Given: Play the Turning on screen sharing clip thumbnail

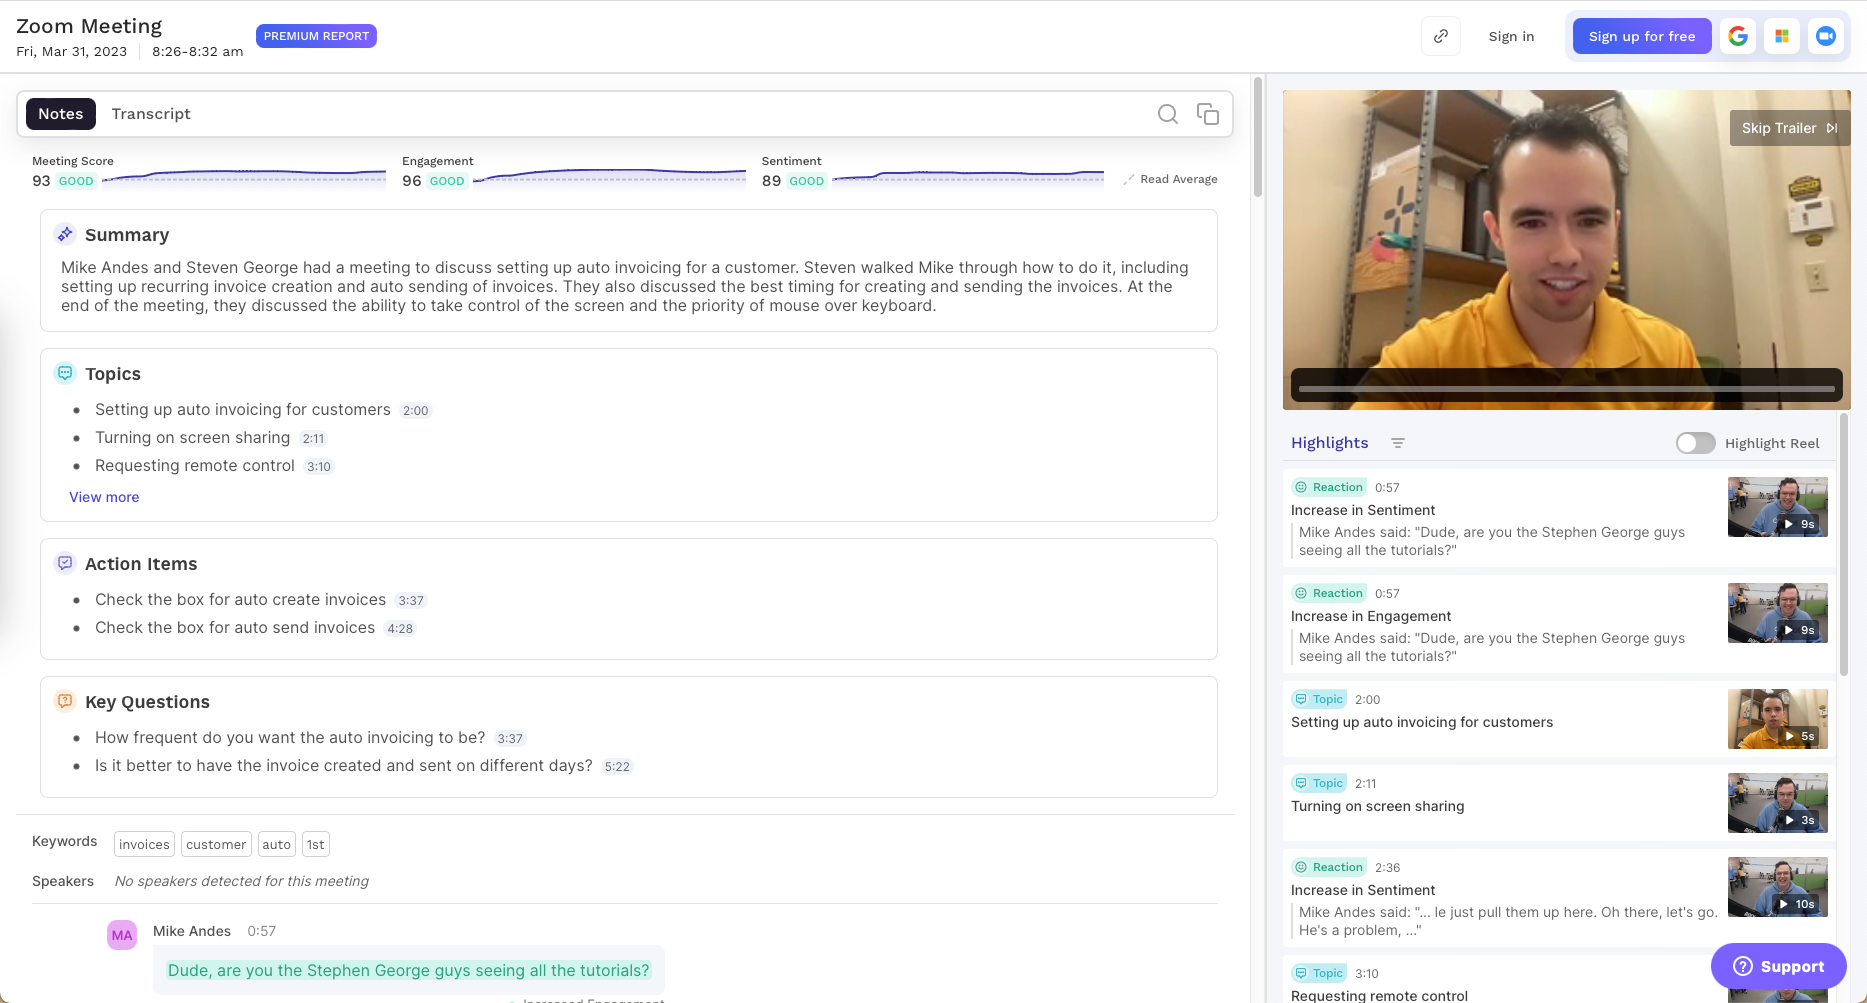Looking at the screenshot, I should [x=1778, y=803].
